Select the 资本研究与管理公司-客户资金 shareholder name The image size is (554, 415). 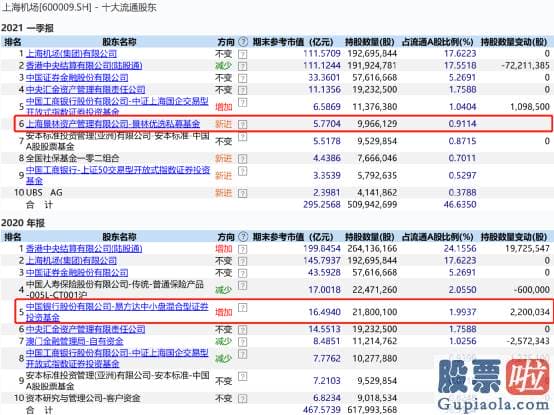(x=83, y=398)
